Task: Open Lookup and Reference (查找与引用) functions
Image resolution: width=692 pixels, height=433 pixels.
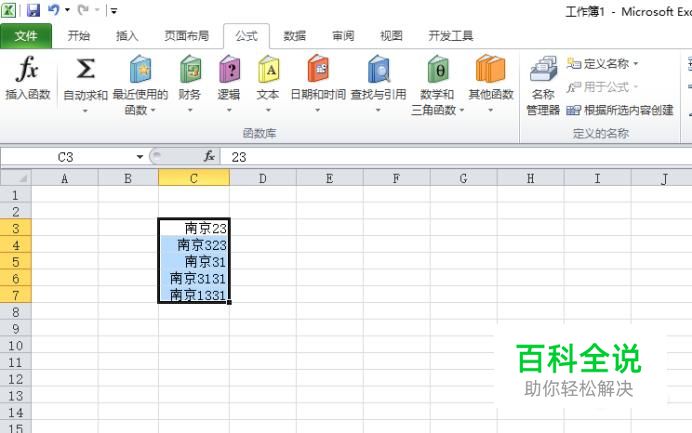Action: pyautogui.click(x=379, y=69)
